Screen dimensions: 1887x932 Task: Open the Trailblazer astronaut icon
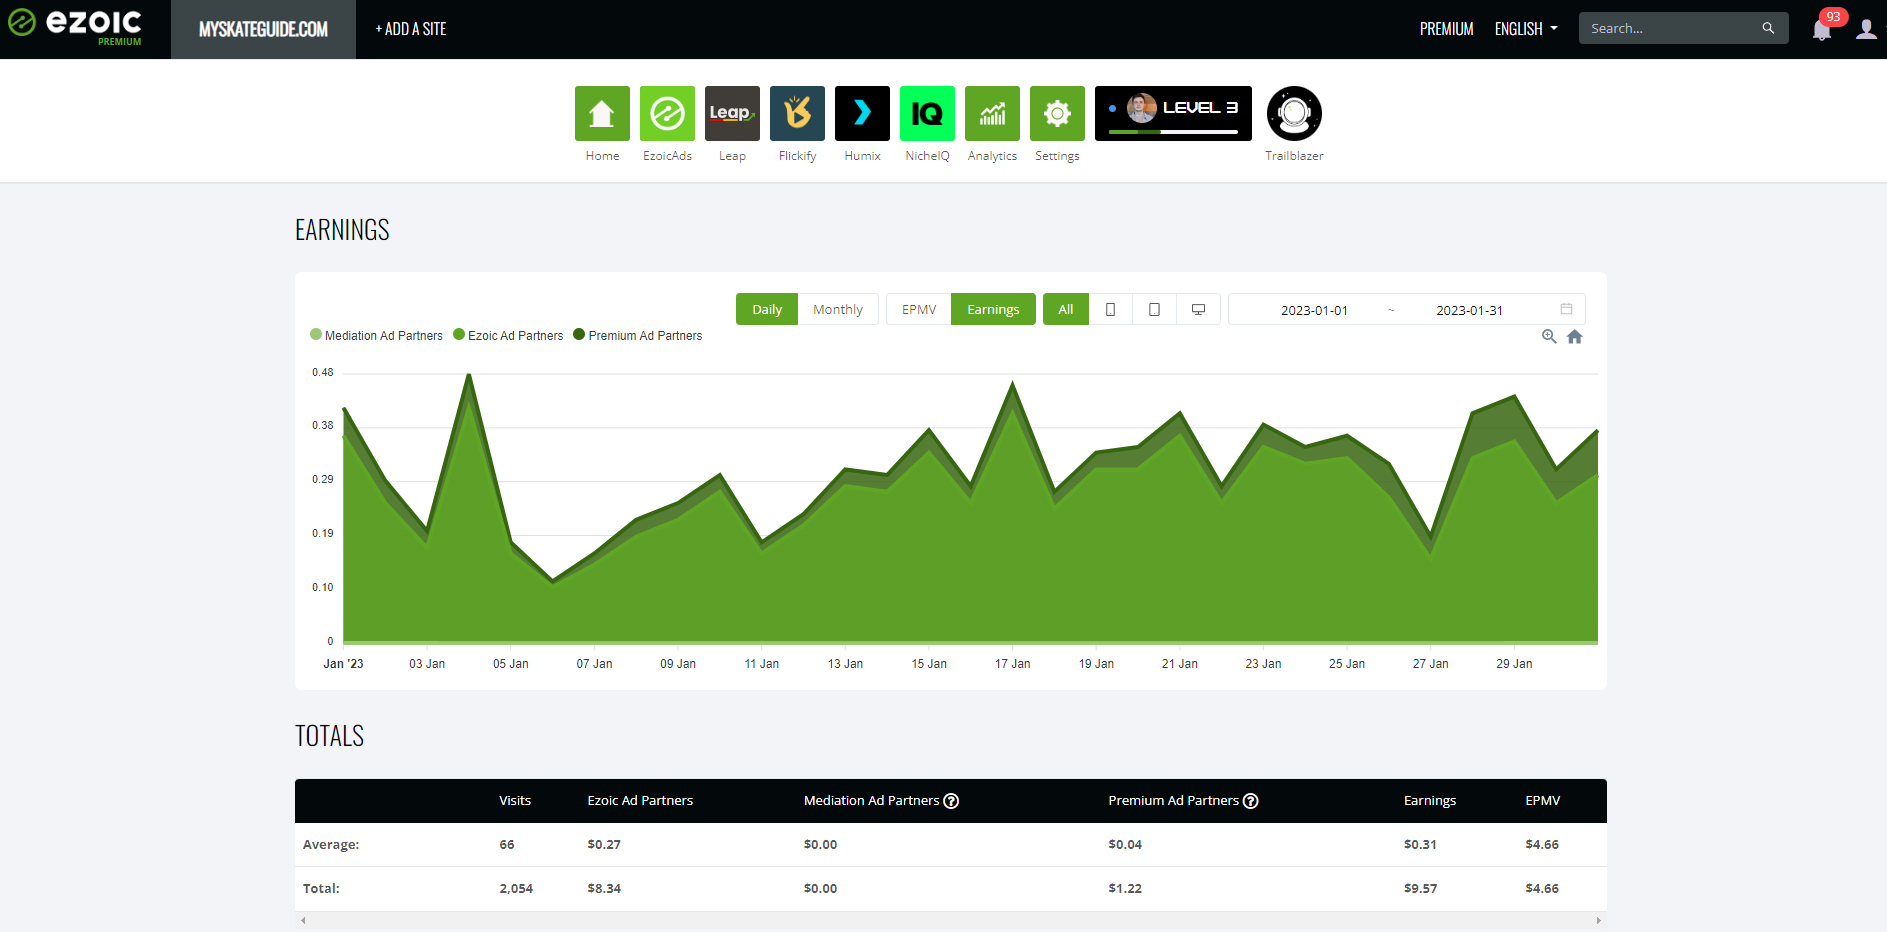1294,113
